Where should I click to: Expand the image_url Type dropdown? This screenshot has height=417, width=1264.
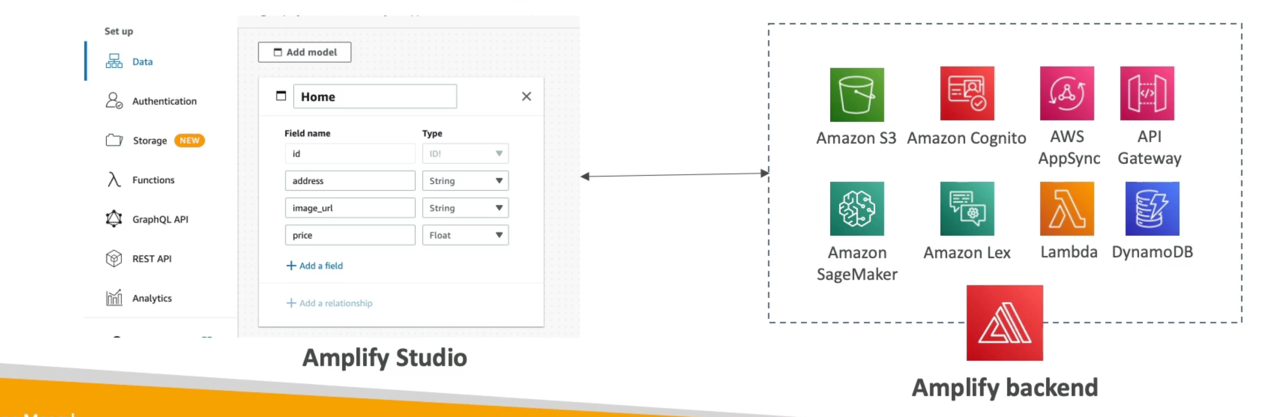pos(465,208)
